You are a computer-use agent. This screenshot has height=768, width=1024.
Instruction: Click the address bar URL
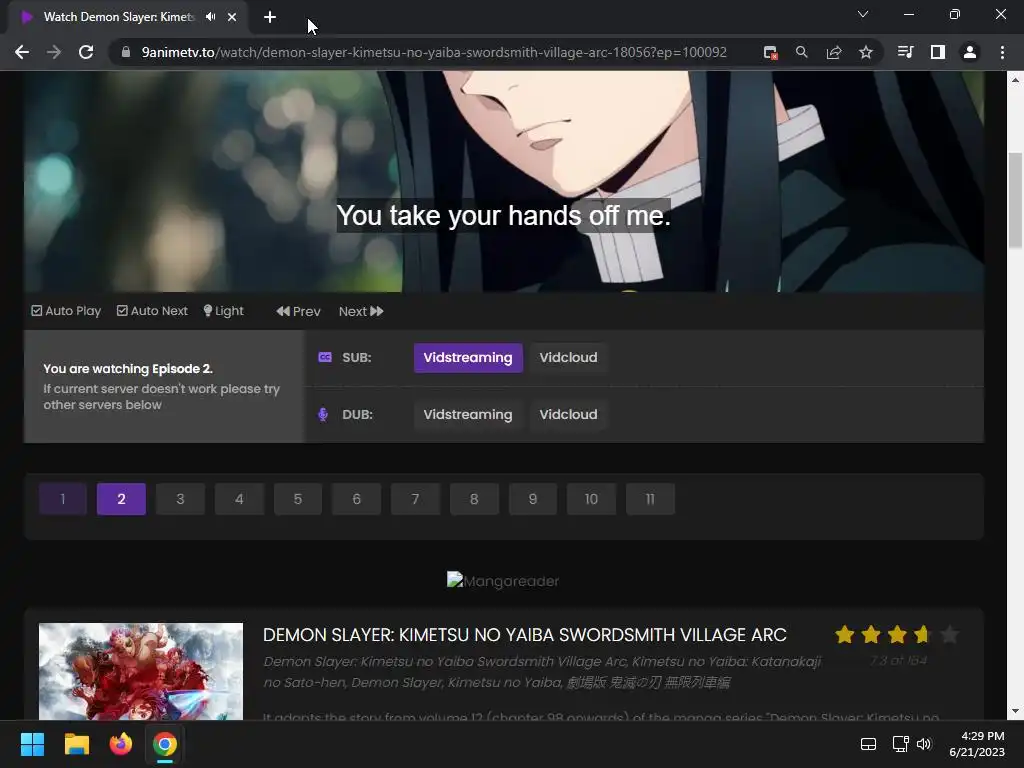click(434, 52)
